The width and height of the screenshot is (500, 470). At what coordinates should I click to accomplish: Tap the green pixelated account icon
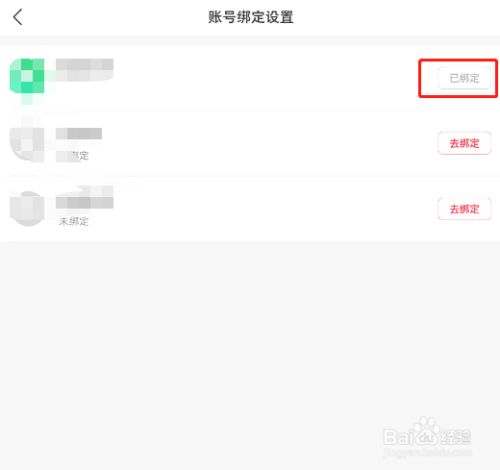point(27,78)
